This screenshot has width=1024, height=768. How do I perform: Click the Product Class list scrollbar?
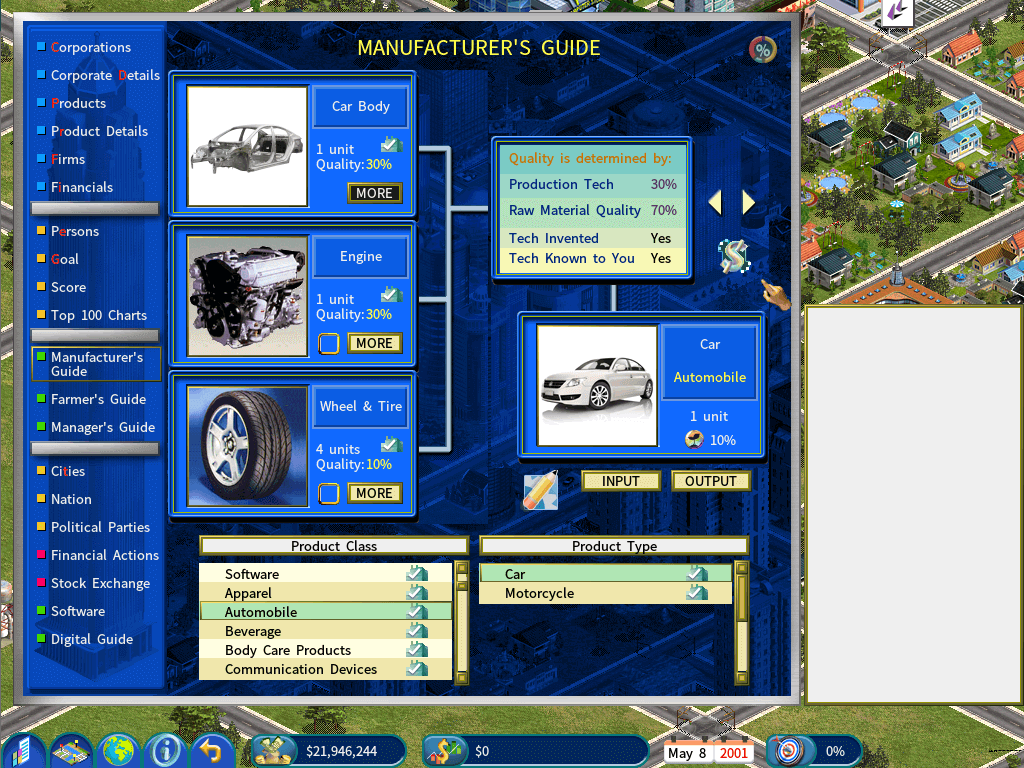tap(462, 622)
